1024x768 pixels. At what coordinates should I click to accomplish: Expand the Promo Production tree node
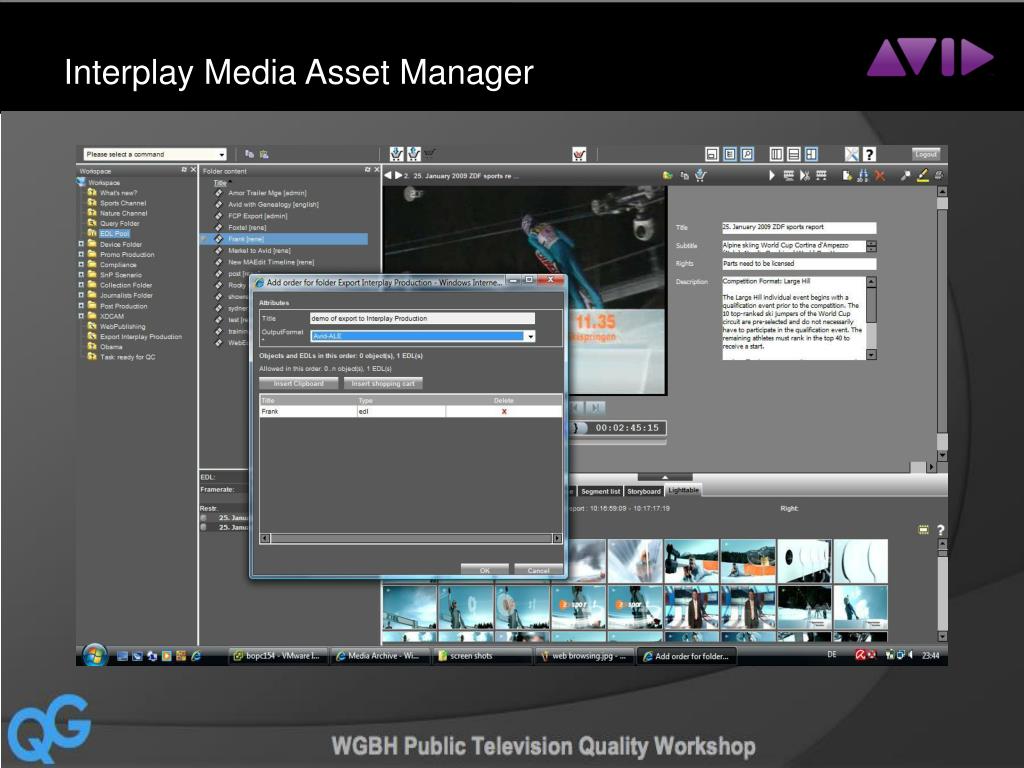pyautogui.click(x=81, y=255)
